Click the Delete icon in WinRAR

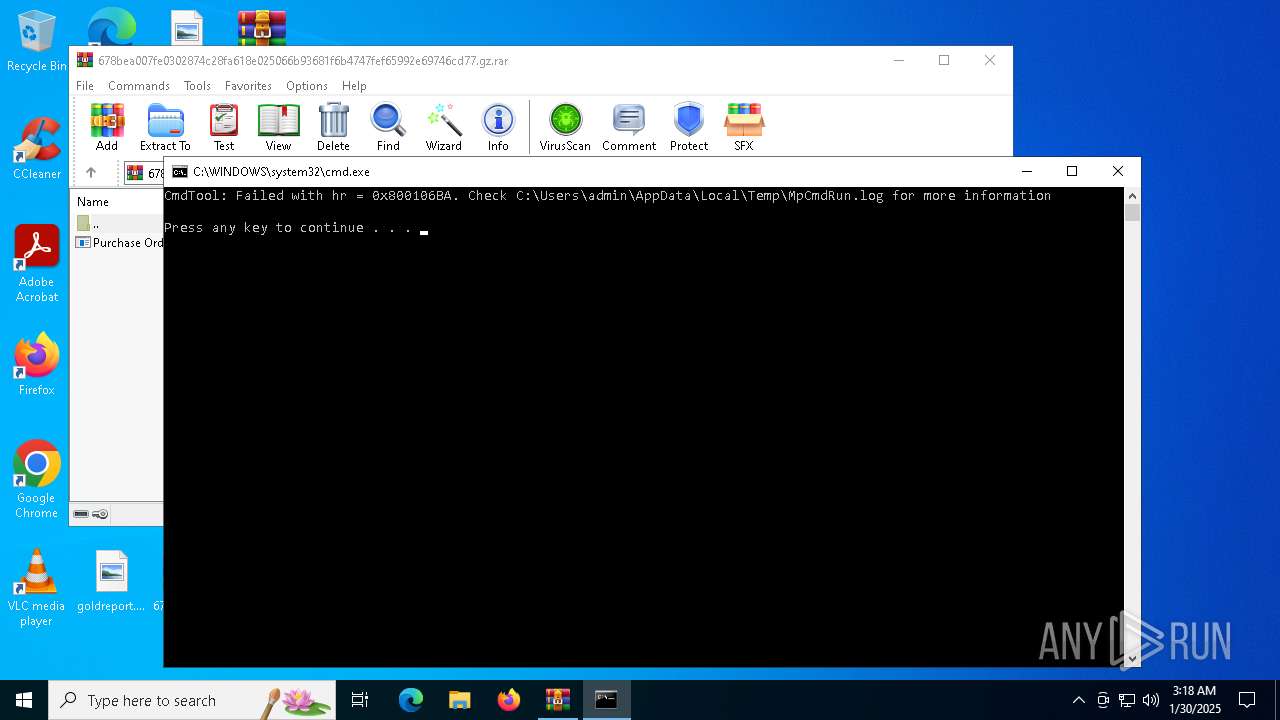pos(333,127)
